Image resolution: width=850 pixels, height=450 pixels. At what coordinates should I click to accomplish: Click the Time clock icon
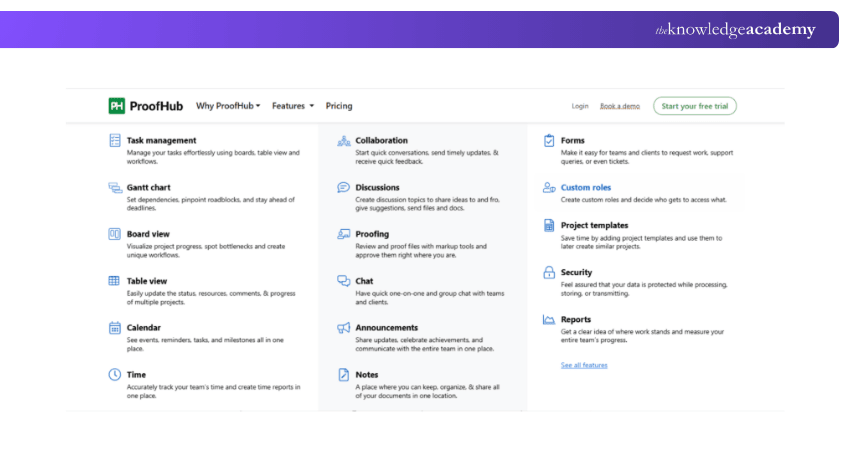114,375
